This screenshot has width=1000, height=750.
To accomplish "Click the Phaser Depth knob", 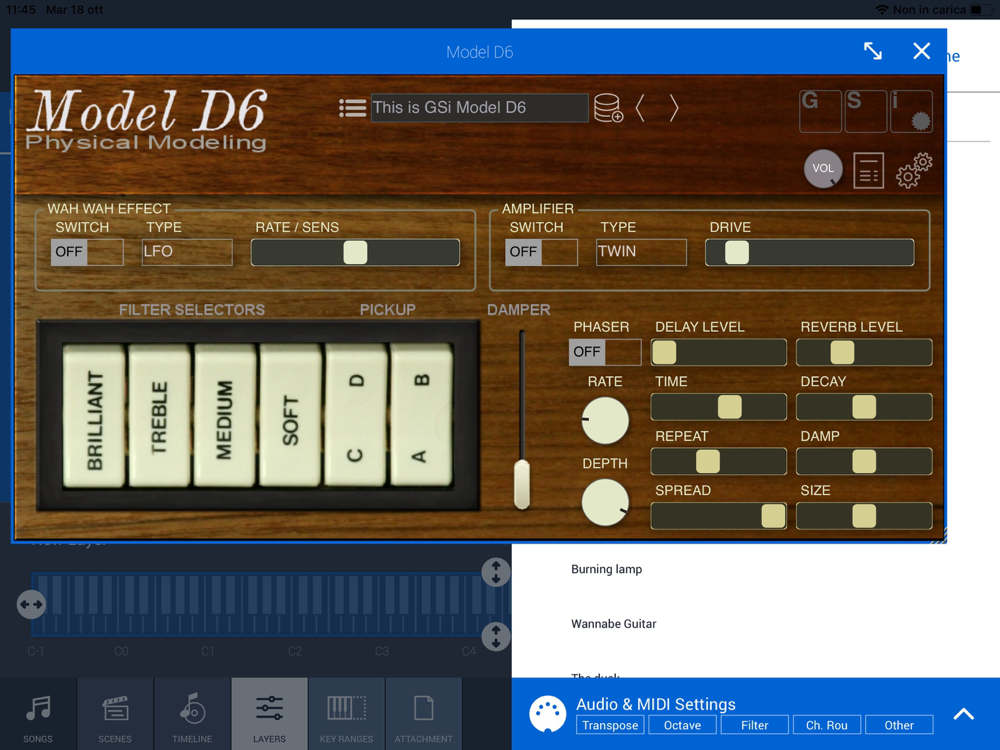I will tap(605, 503).
